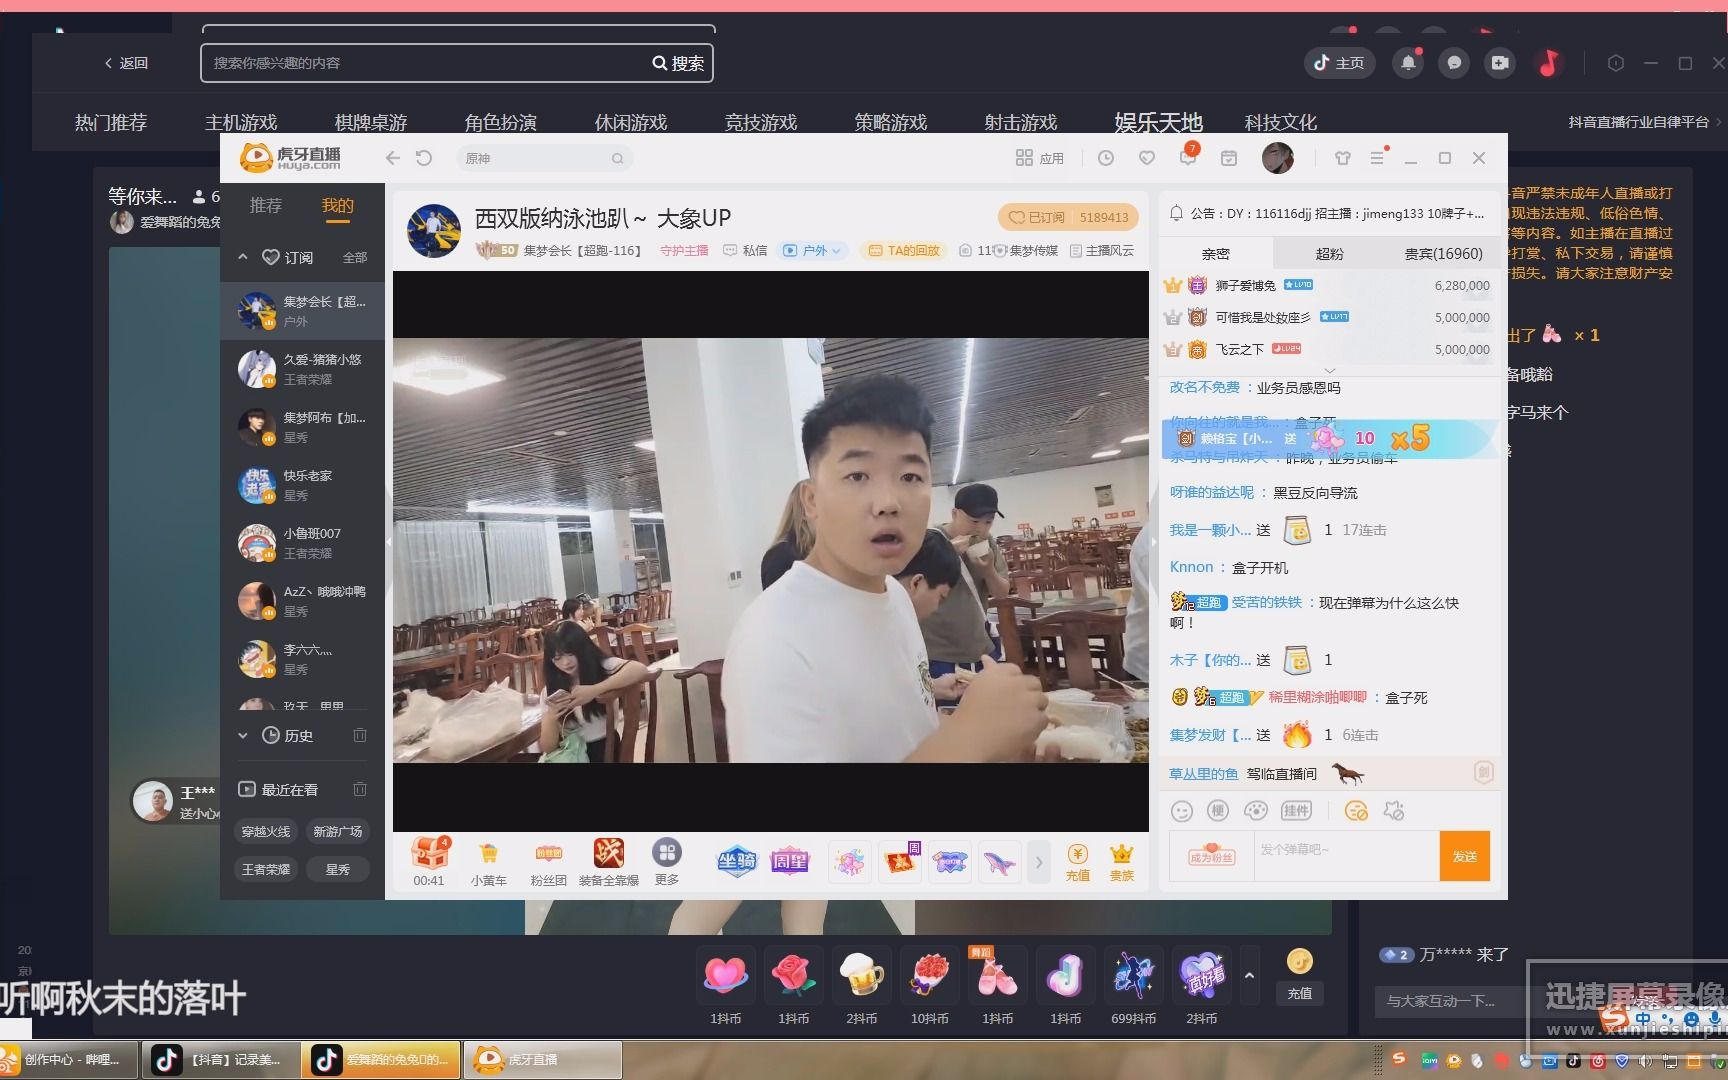Open the 装备全靠爆 game icon

click(x=608, y=861)
